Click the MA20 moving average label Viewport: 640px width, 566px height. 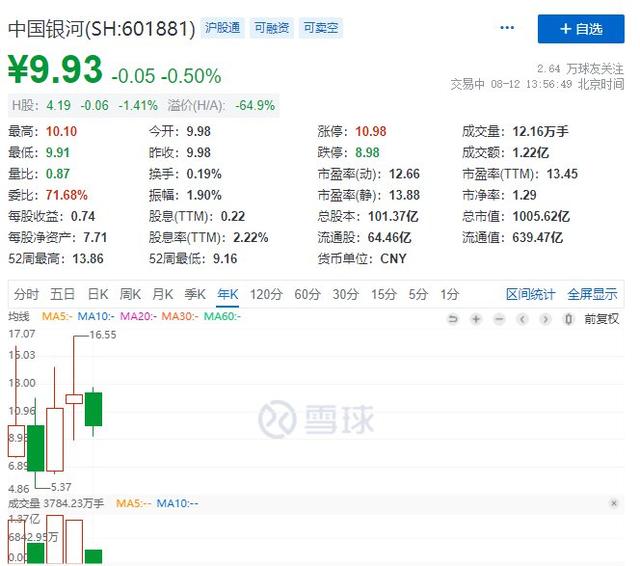[138, 316]
